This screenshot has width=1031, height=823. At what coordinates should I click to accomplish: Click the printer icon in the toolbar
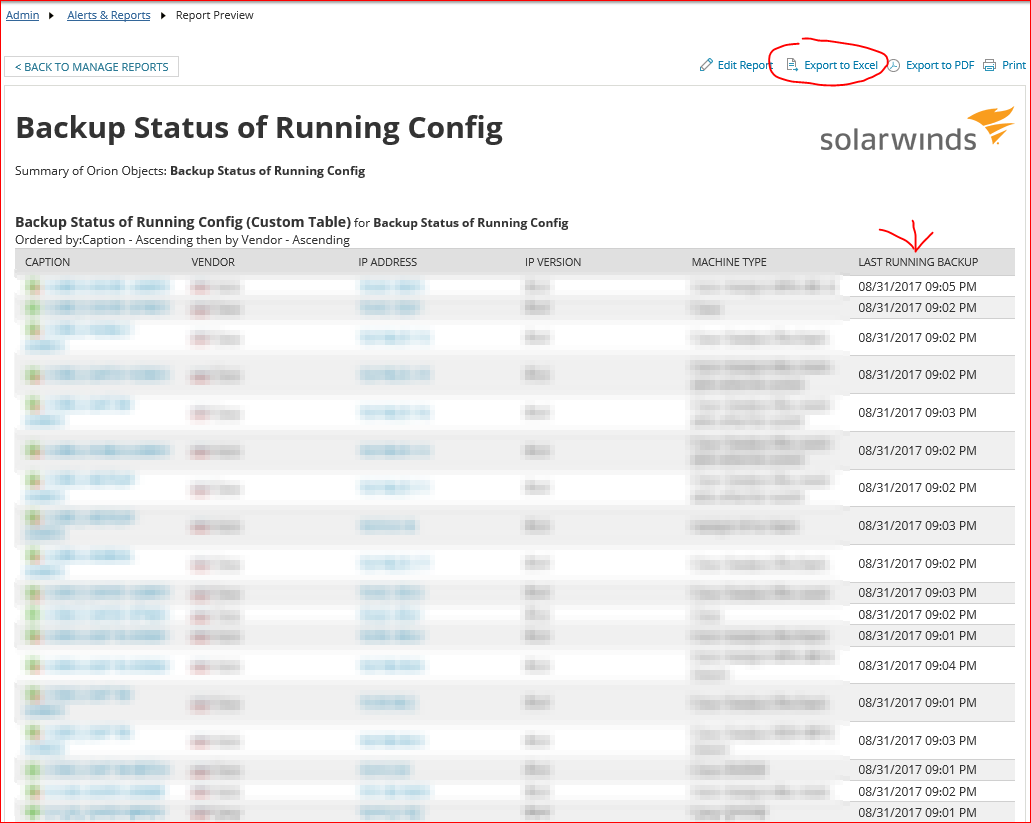click(x=989, y=66)
